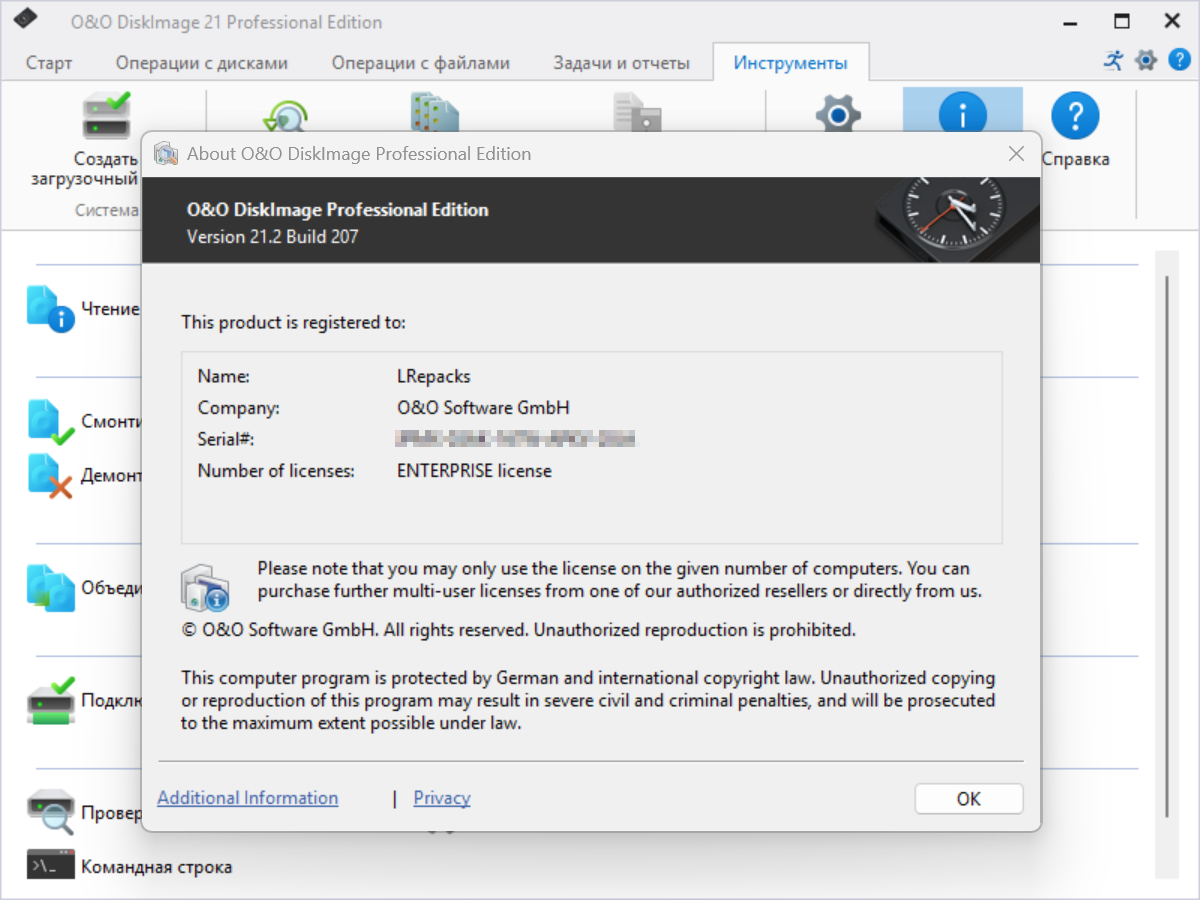
Task: Click the settings gear ribbon icon
Action: [838, 112]
